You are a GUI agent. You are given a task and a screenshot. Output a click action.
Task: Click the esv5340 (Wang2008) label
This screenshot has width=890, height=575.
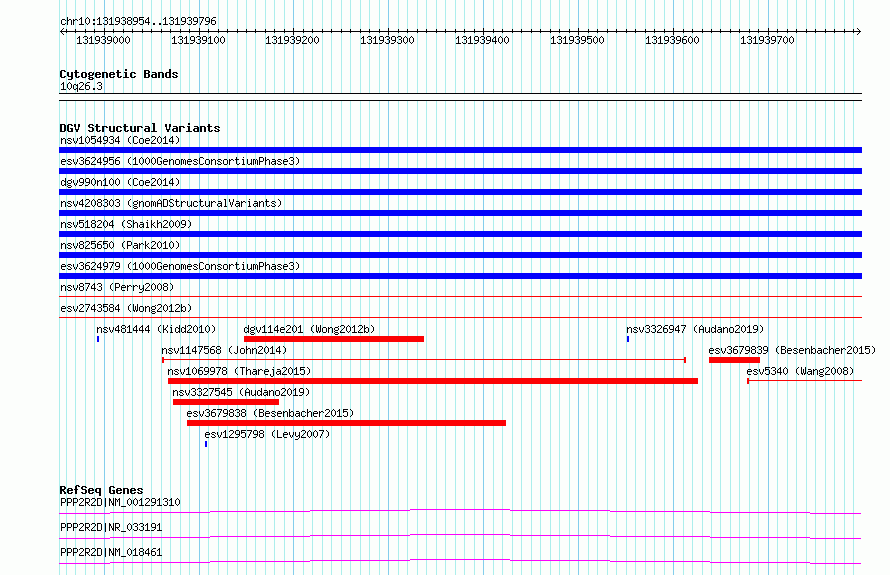[x=800, y=371]
